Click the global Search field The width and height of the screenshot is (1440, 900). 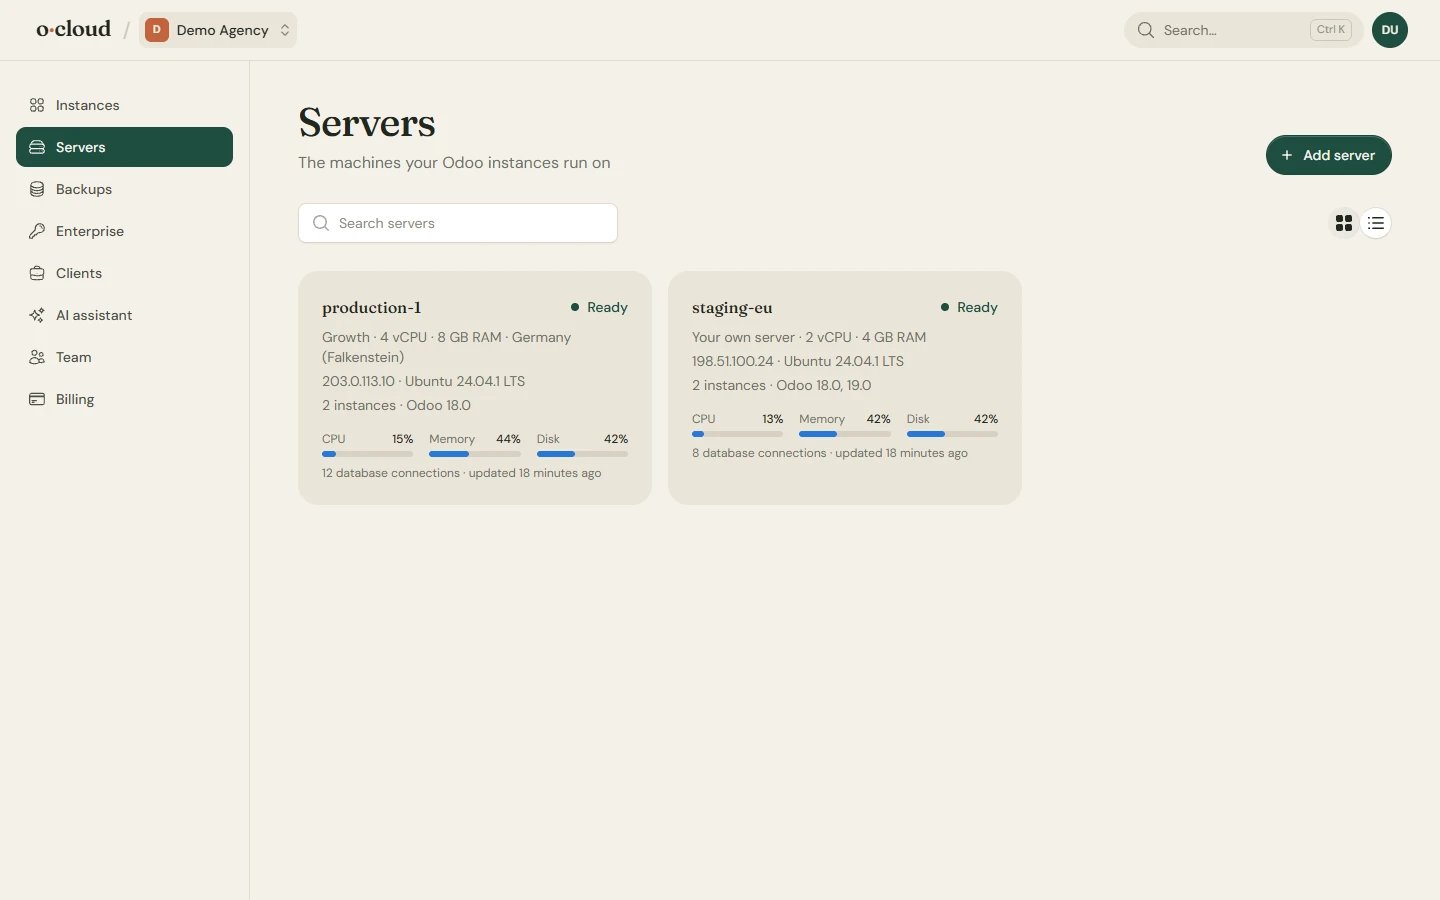[x=1244, y=30]
